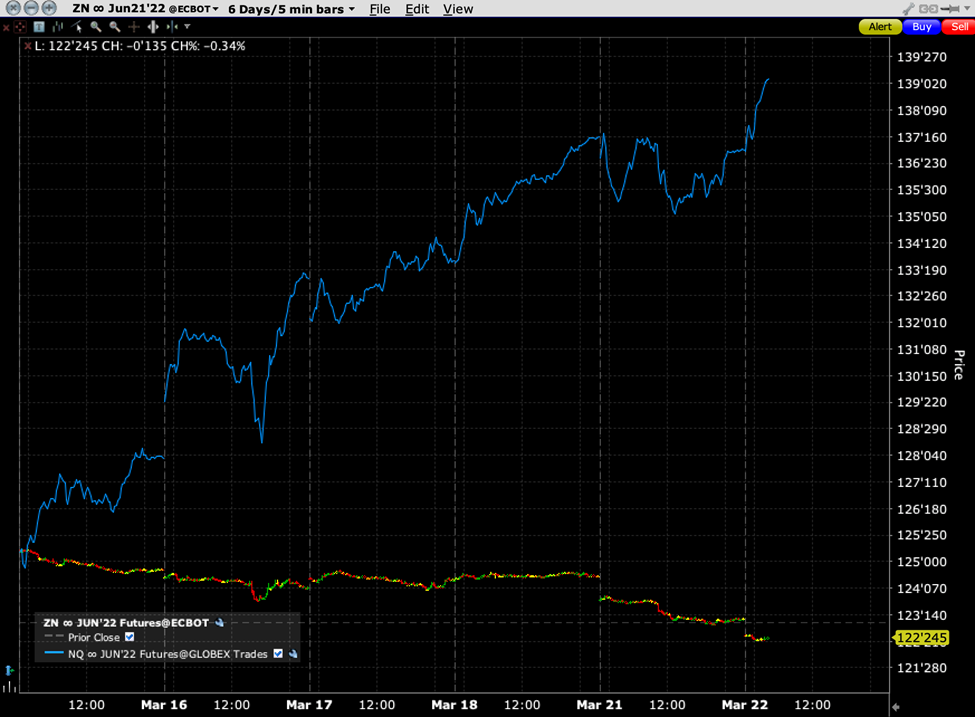Click the window grouping chain-link icon
Image resolution: width=975 pixels, height=717 pixels.
[x=928, y=8]
